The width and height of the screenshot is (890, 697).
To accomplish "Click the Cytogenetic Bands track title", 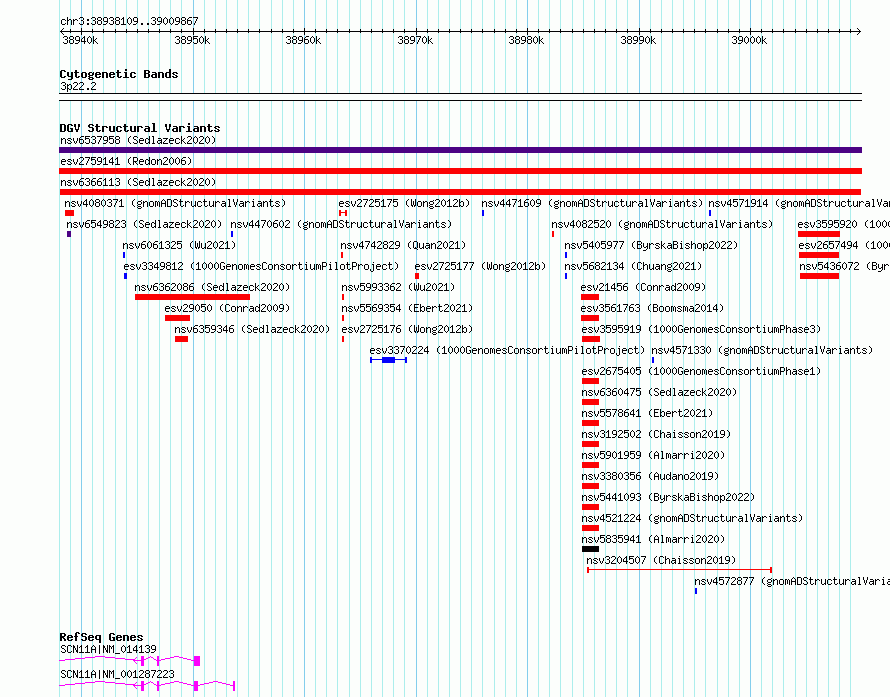I will pyautogui.click(x=119, y=74).
